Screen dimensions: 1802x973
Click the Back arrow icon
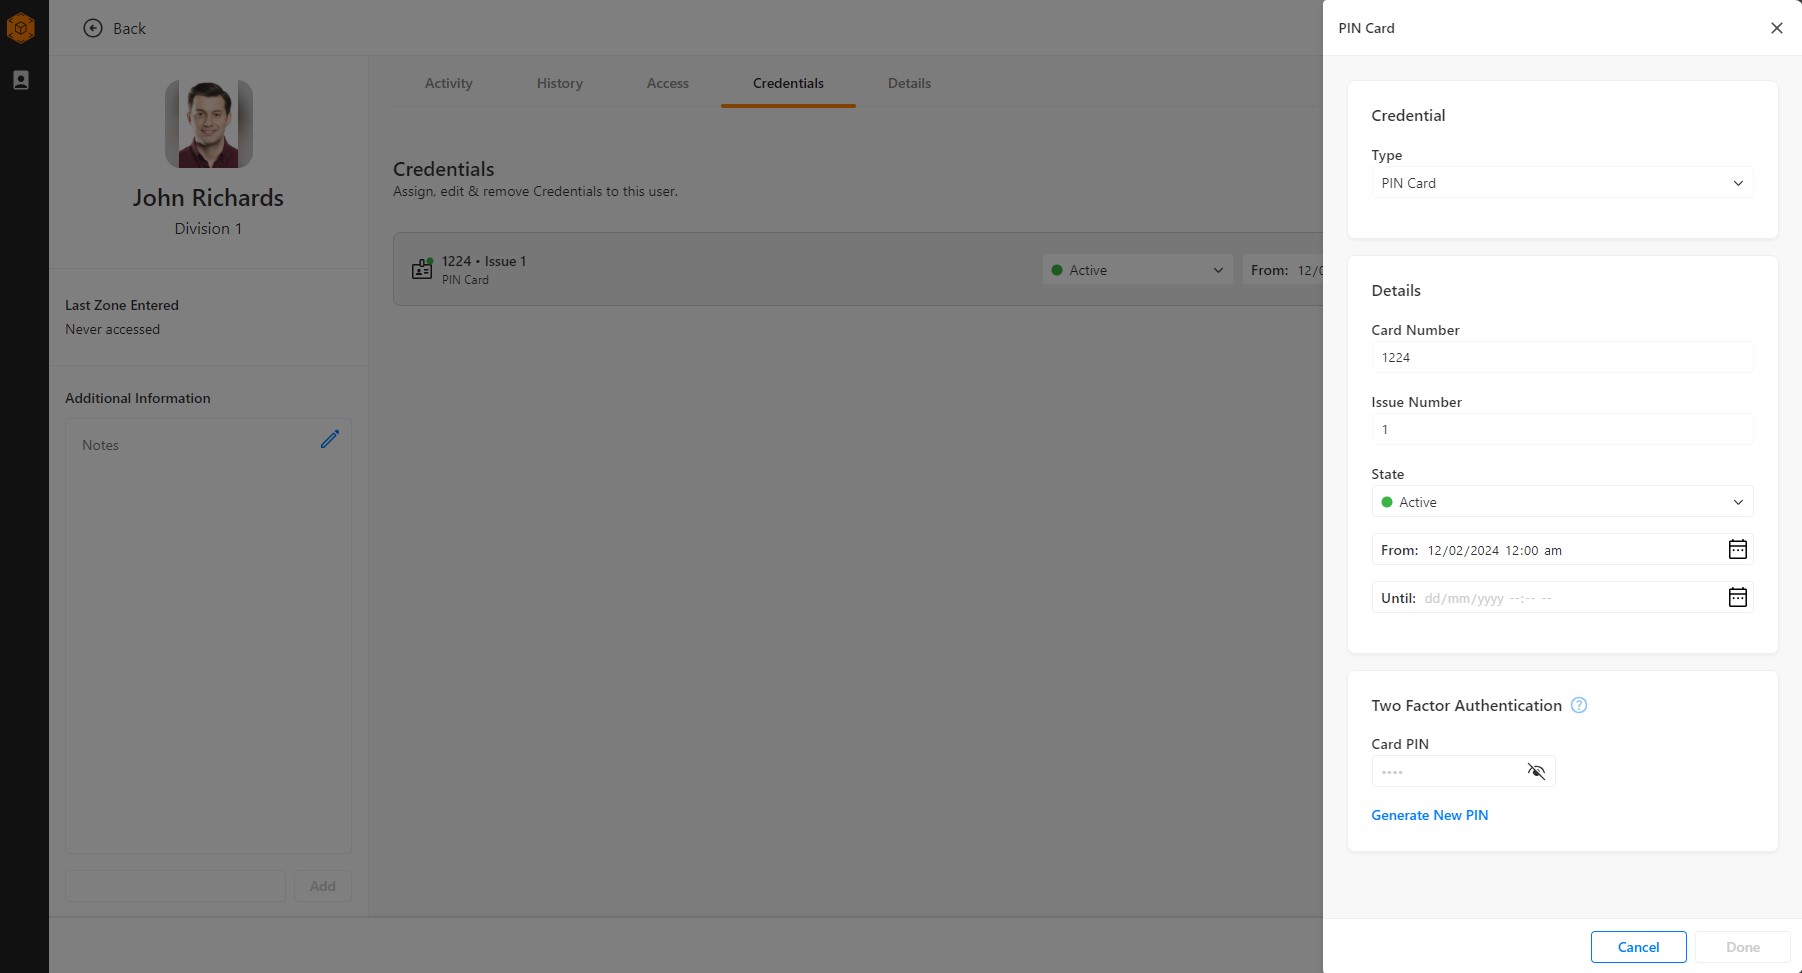93,28
